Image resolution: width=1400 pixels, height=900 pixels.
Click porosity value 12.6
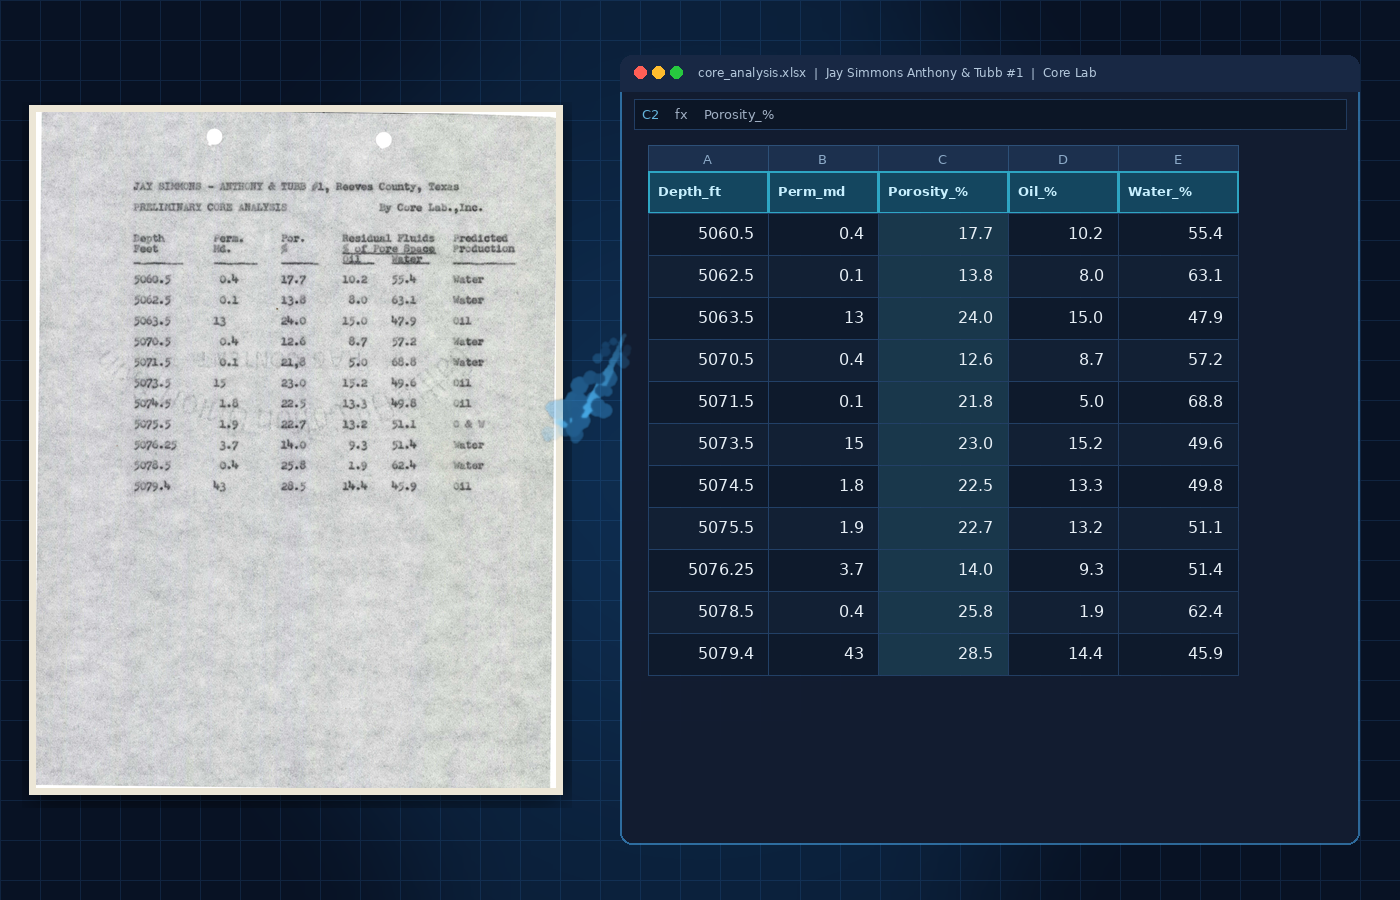click(943, 360)
